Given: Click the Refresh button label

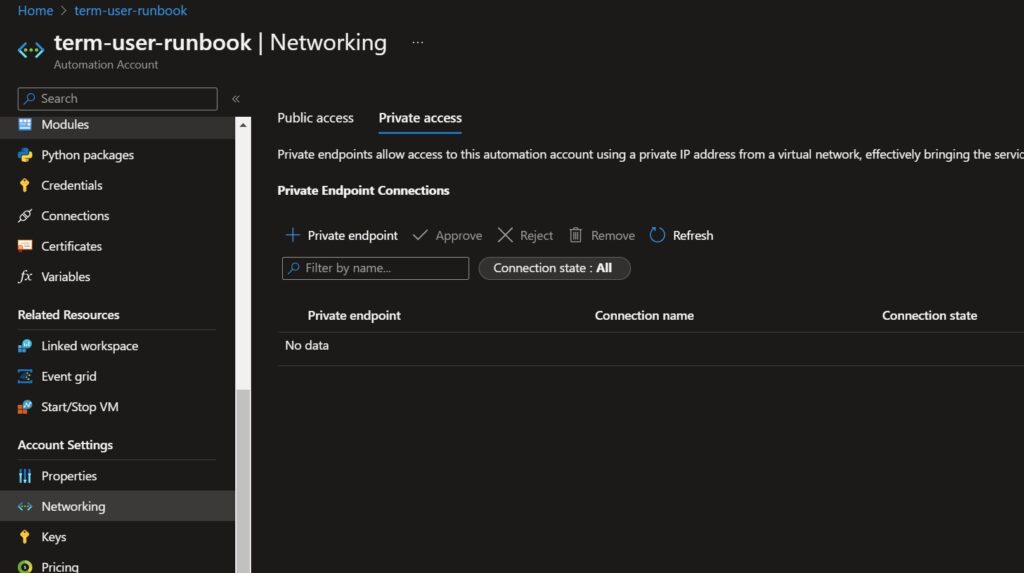Looking at the screenshot, I should (693, 235).
